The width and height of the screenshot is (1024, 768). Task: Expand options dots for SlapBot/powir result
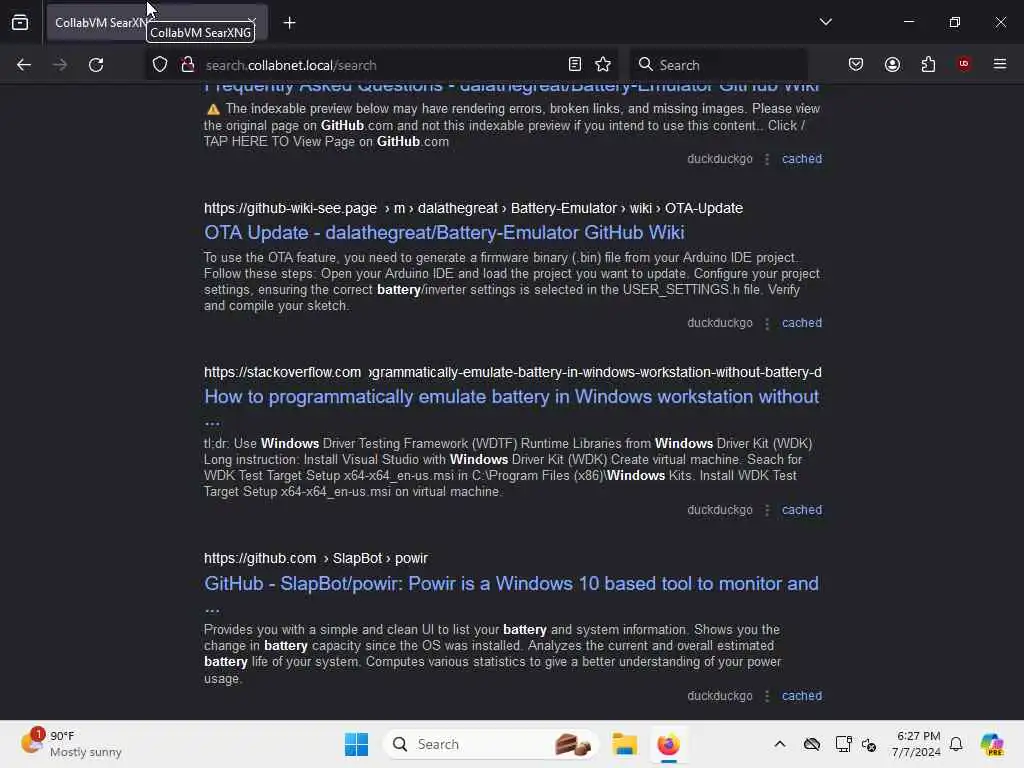767,696
